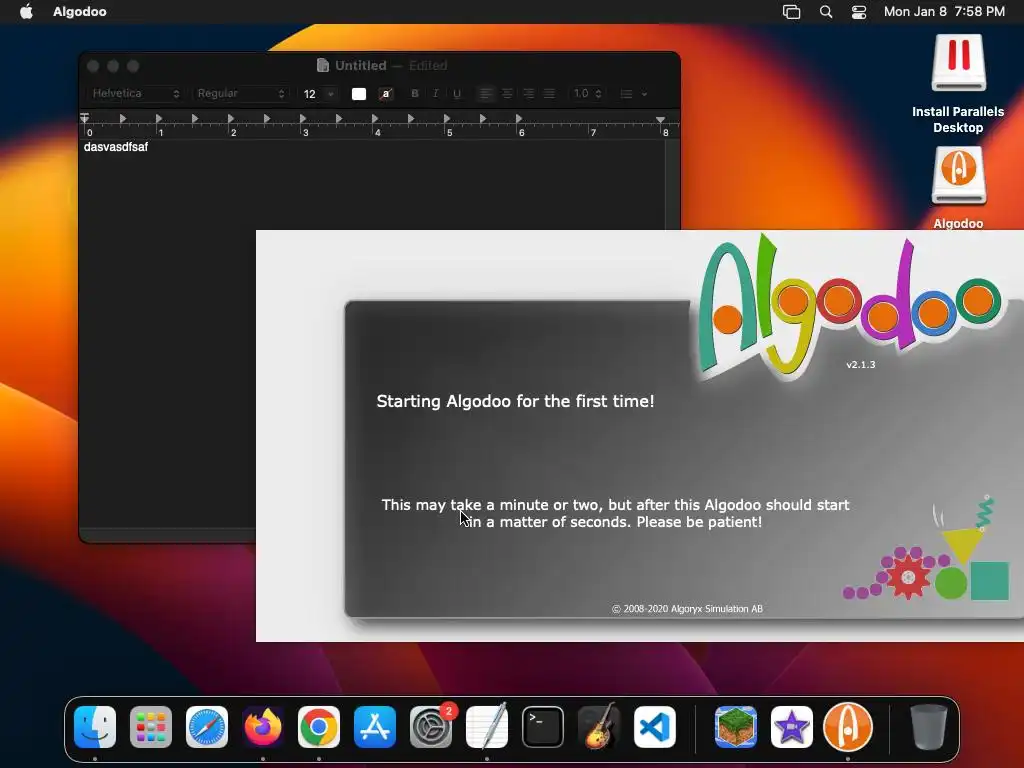The image size is (1024, 768).
Task: Open Finder from the dock
Action: (x=95, y=727)
